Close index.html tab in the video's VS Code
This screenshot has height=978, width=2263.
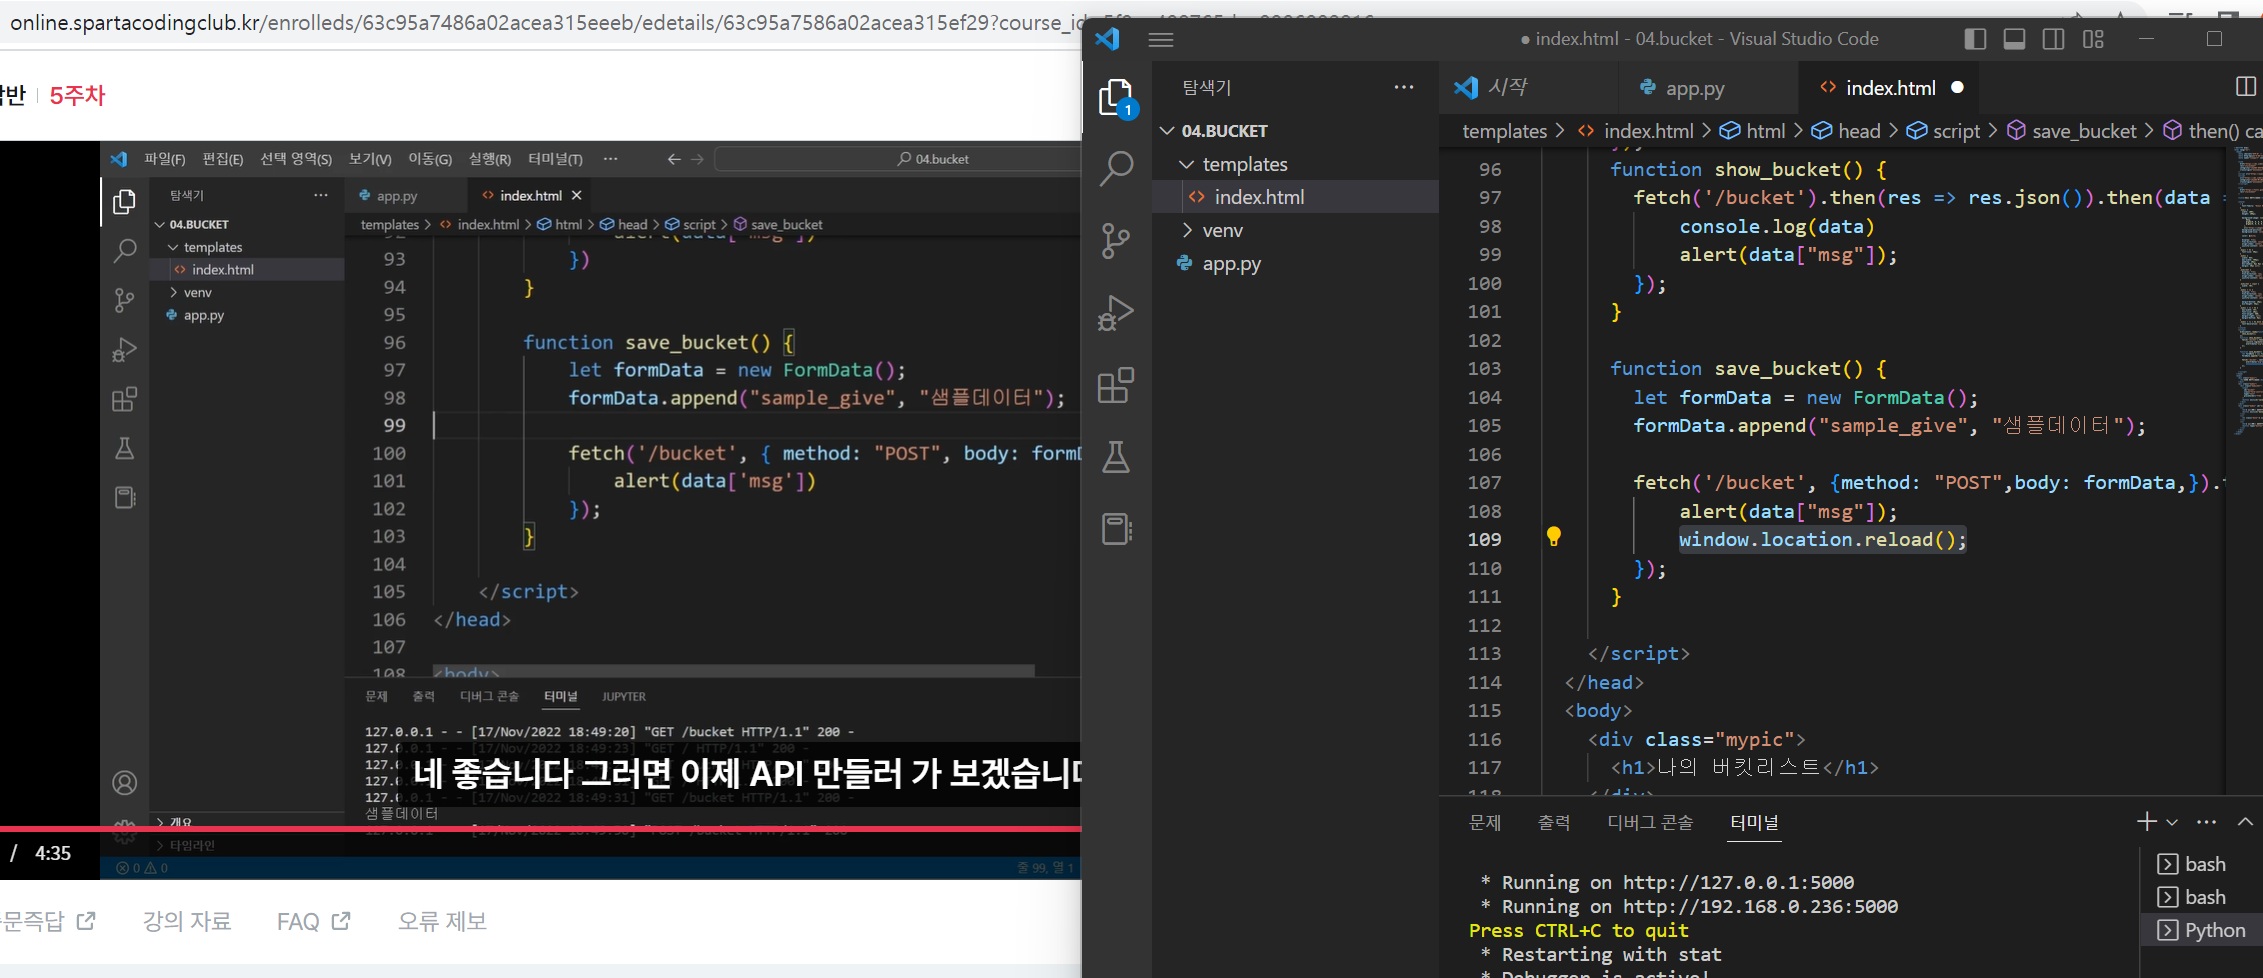click(x=576, y=195)
